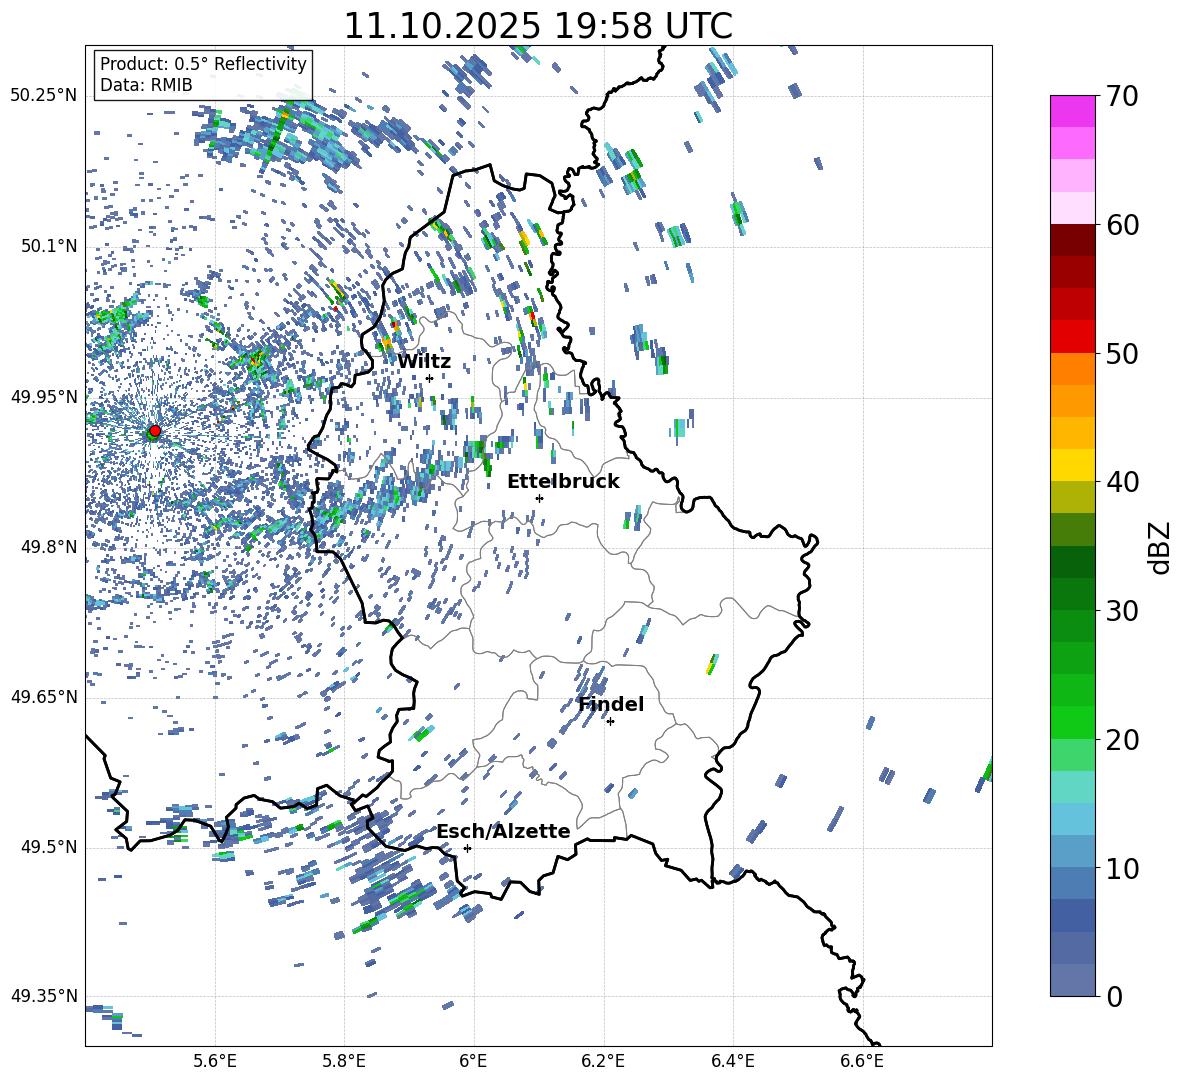This screenshot has height=1081, width=1184.
Task: Click the 40 tick on colorbar
Action: tap(1122, 482)
